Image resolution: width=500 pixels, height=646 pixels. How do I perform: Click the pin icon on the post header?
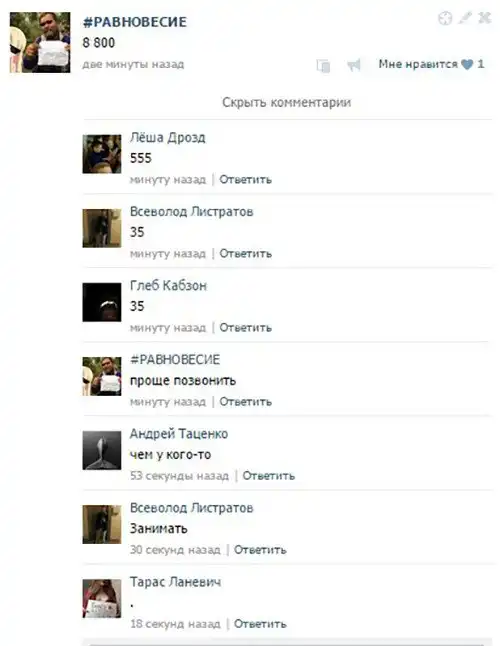(x=445, y=18)
